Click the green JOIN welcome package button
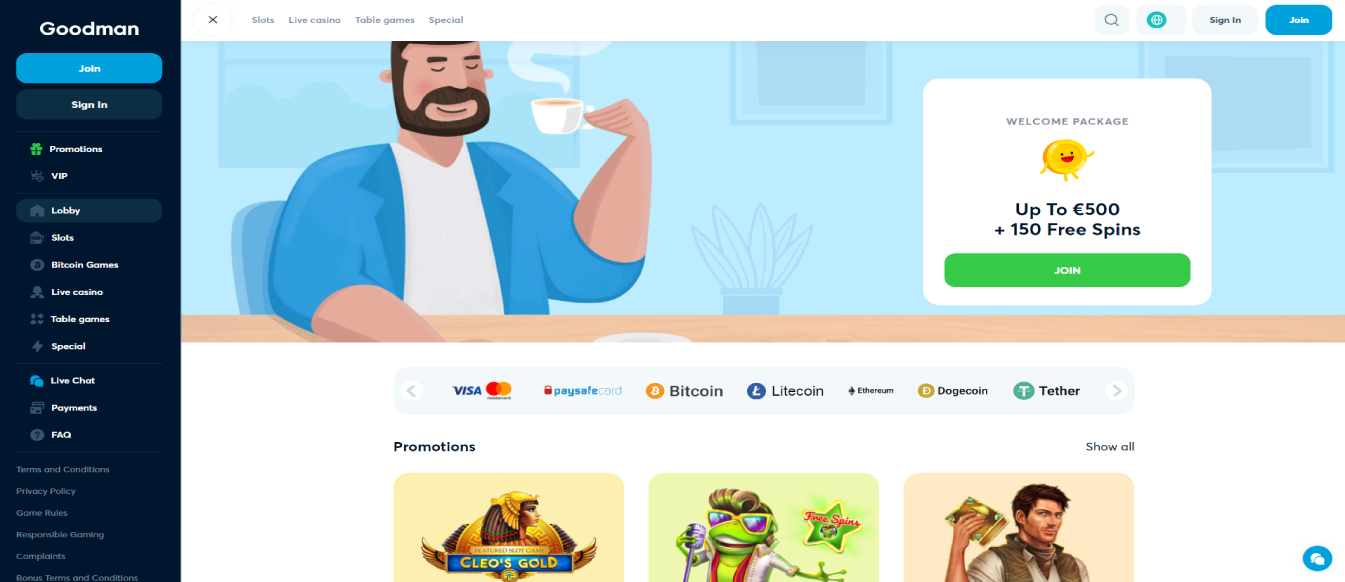Image resolution: width=1345 pixels, height=582 pixels. 1067,270
